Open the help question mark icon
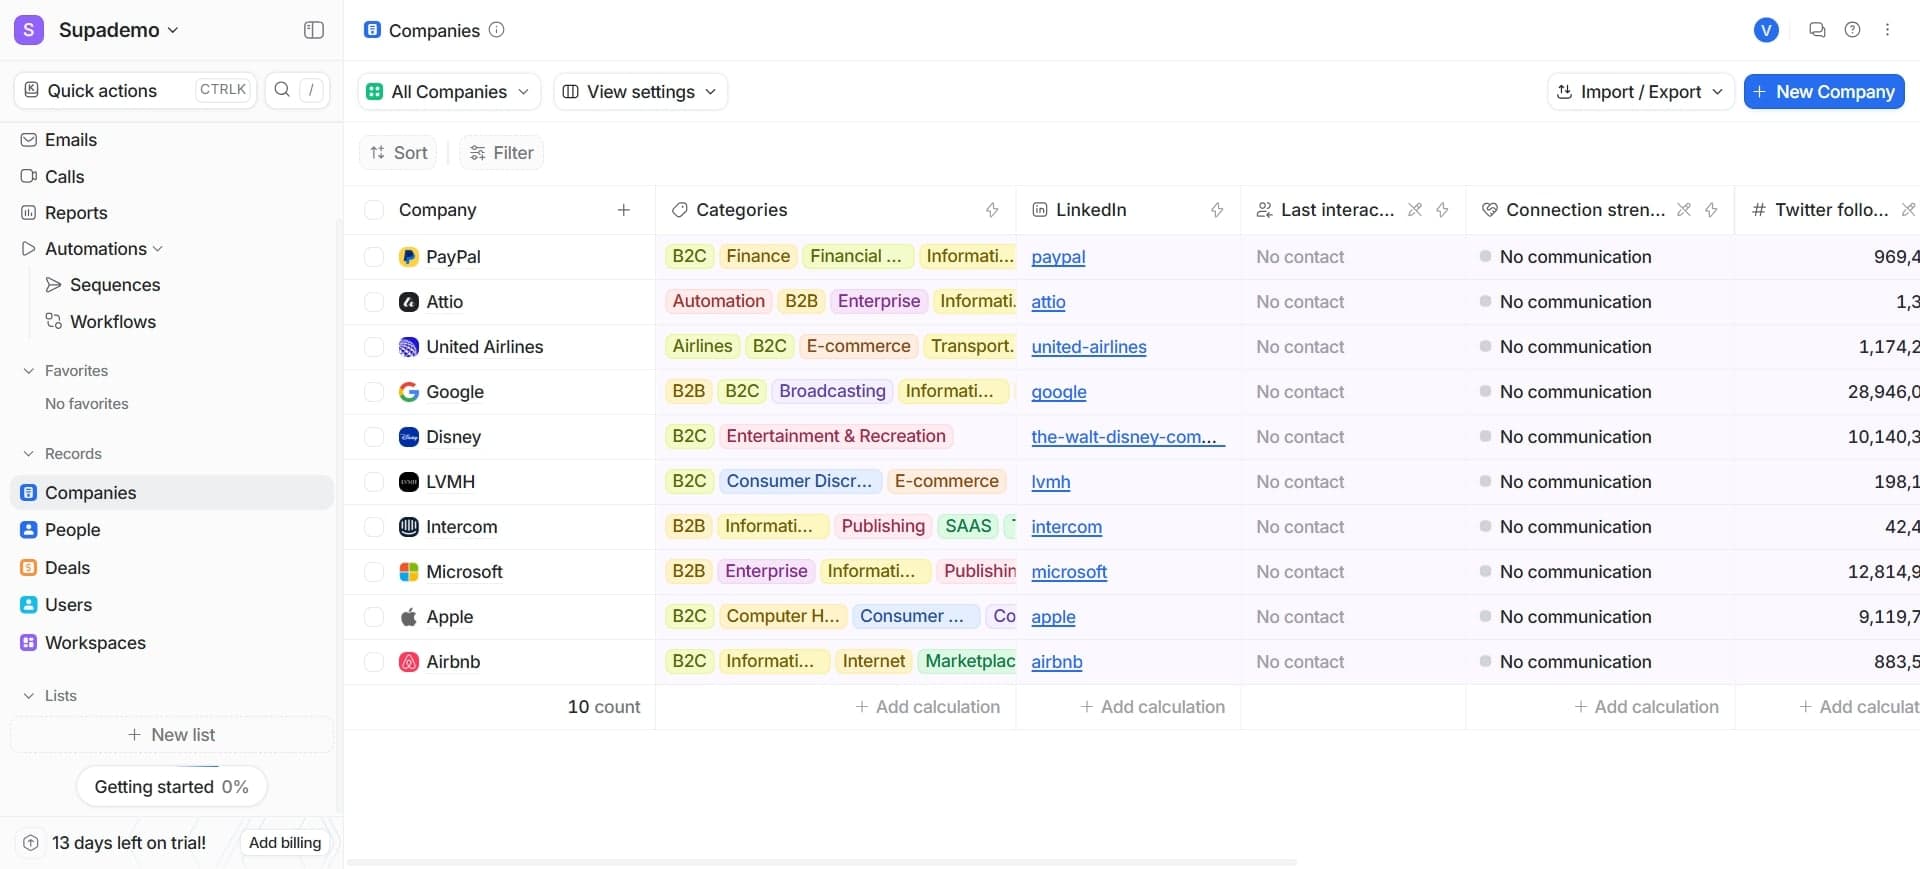 click(1852, 30)
